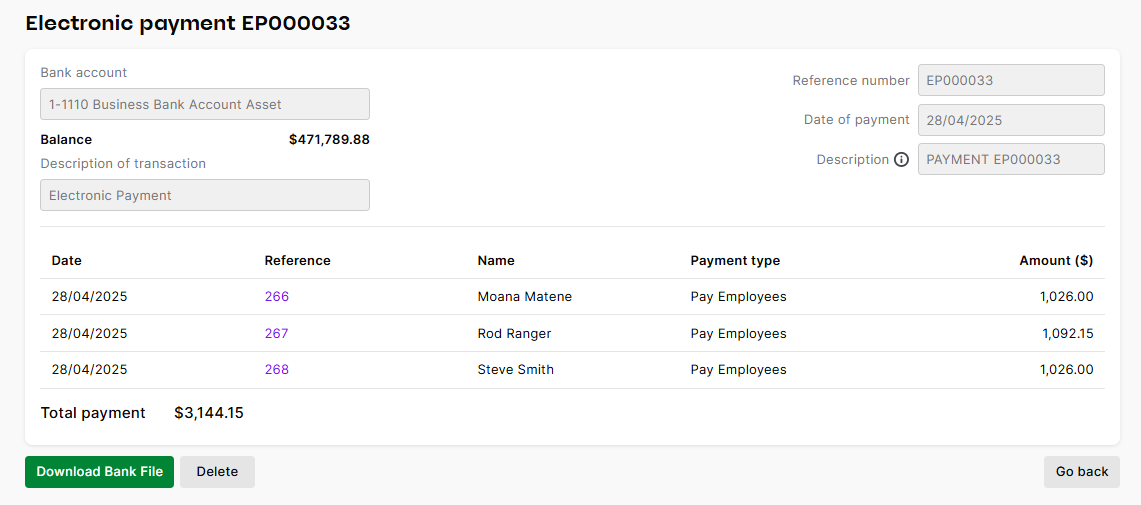Click the Date of payment field
Screen dimensions: 1141x505
click(x=1011, y=120)
